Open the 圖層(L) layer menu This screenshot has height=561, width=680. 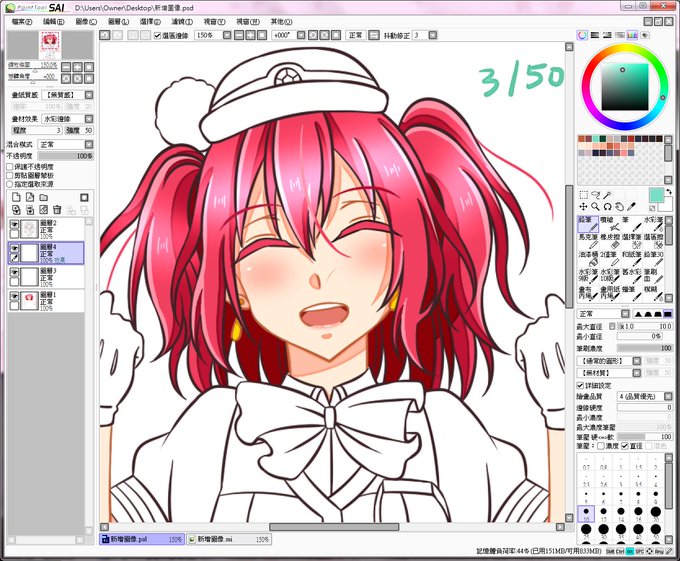coord(118,21)
